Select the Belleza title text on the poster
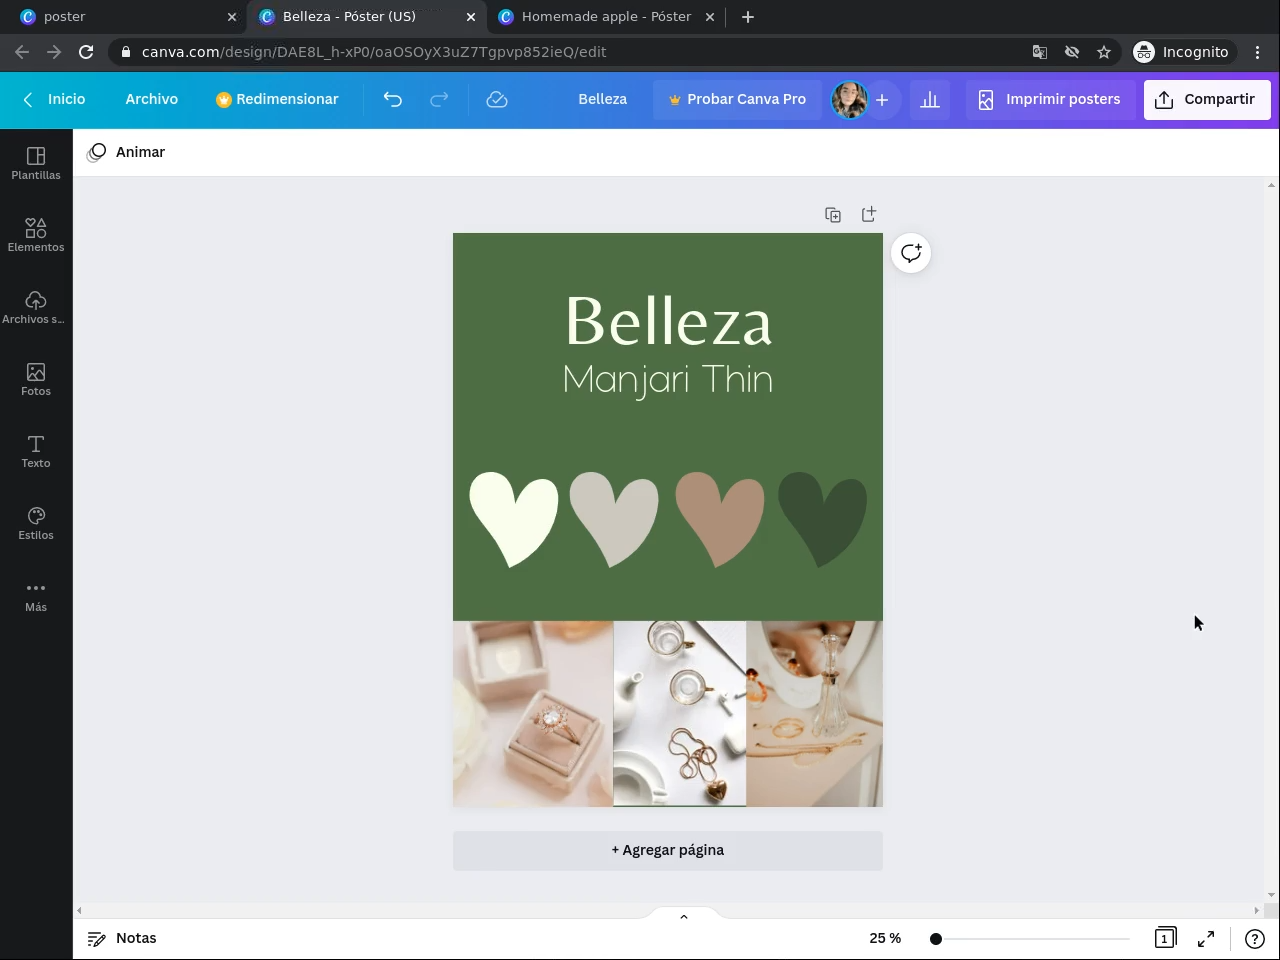The height and width of the screenshot is (960, 1280). coord(668,321)
